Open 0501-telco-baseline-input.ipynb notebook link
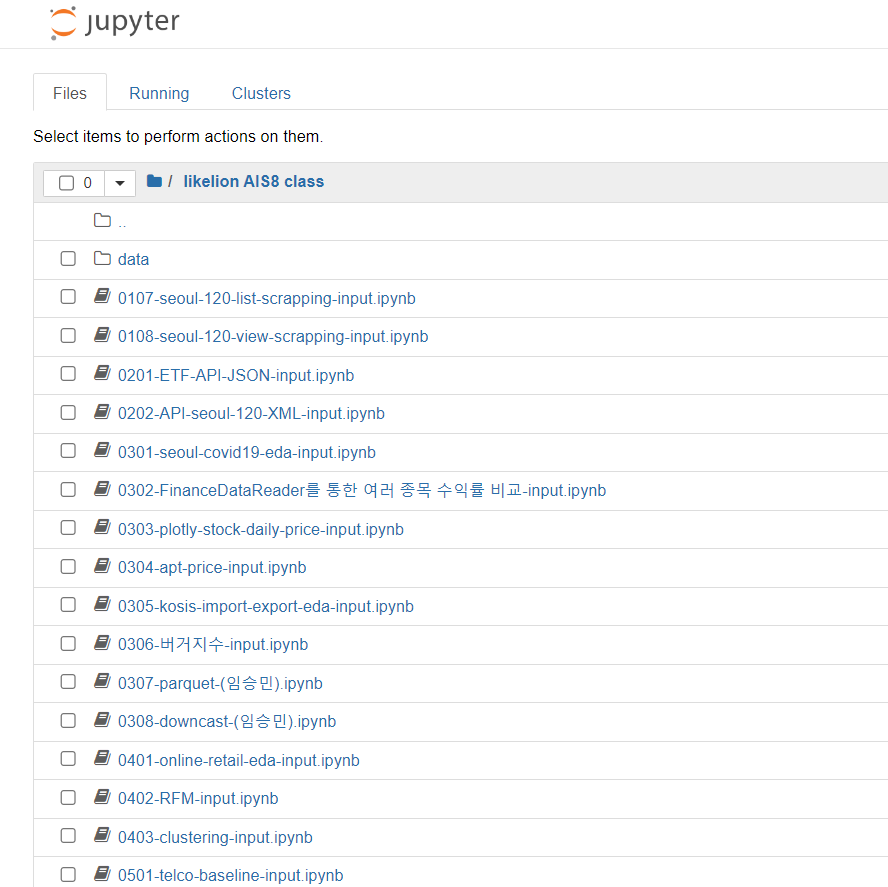 pos(230,876)
